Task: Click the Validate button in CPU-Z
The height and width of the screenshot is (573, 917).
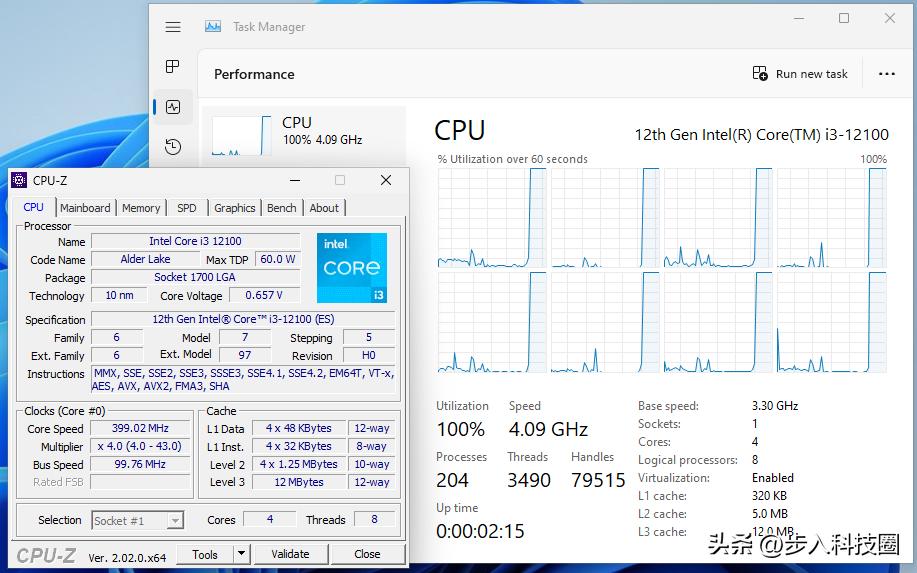Action: tap(290, 554)
